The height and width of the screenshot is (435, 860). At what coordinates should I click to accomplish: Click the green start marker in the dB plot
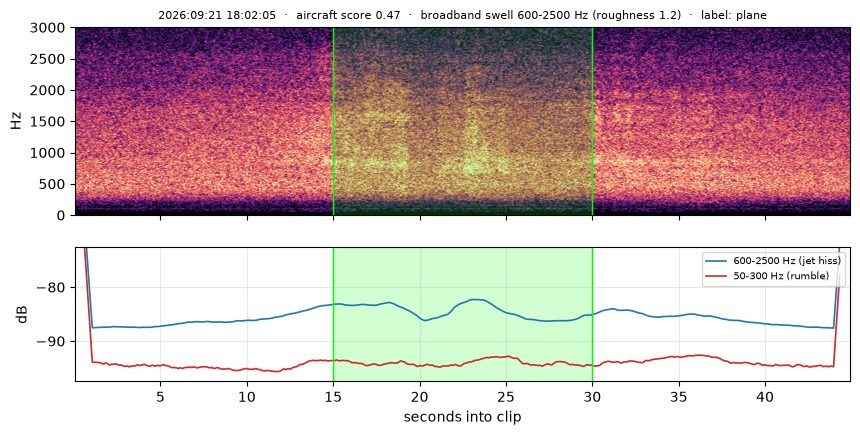click(x=333, y=314)
